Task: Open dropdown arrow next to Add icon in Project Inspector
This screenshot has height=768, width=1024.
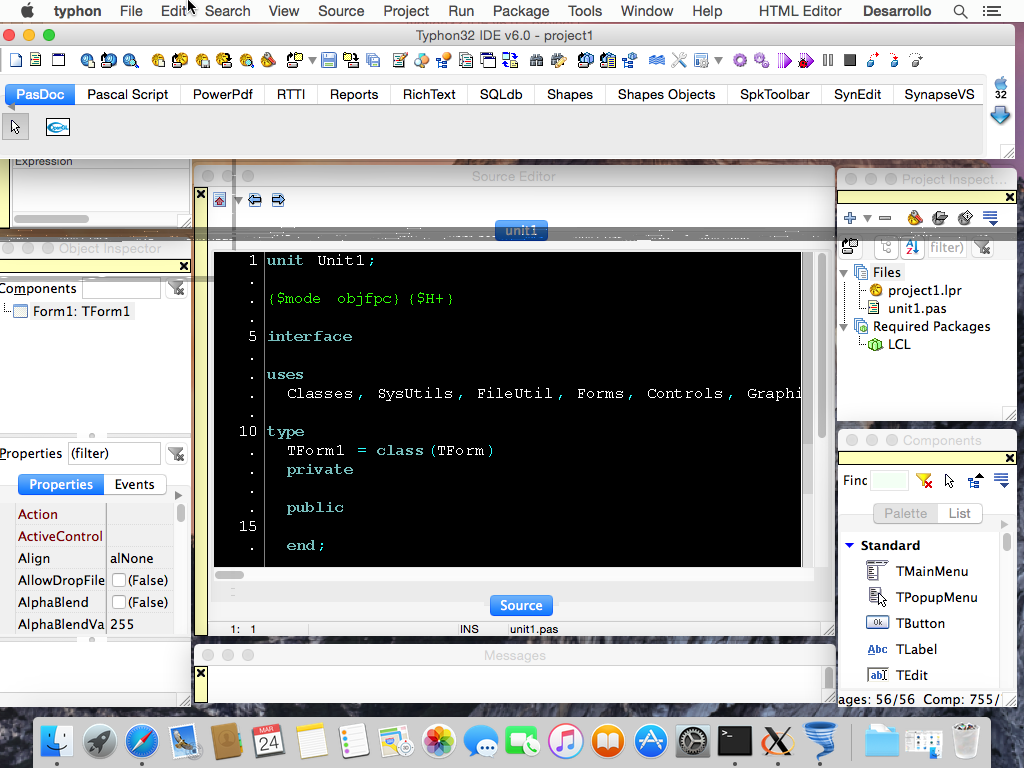Action: pos(867,219)
